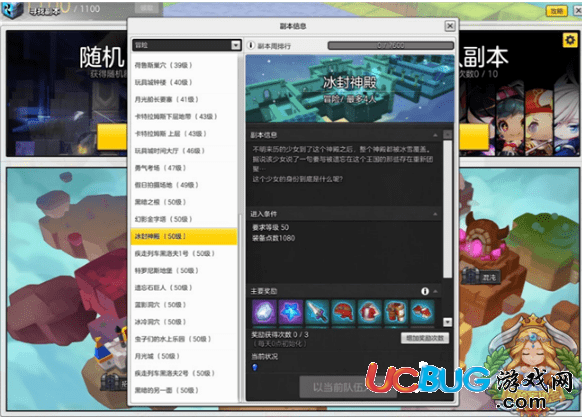Select 月光船长要塞（41级）in list
Screen dimensions: 582x417
tap(184, 100)
